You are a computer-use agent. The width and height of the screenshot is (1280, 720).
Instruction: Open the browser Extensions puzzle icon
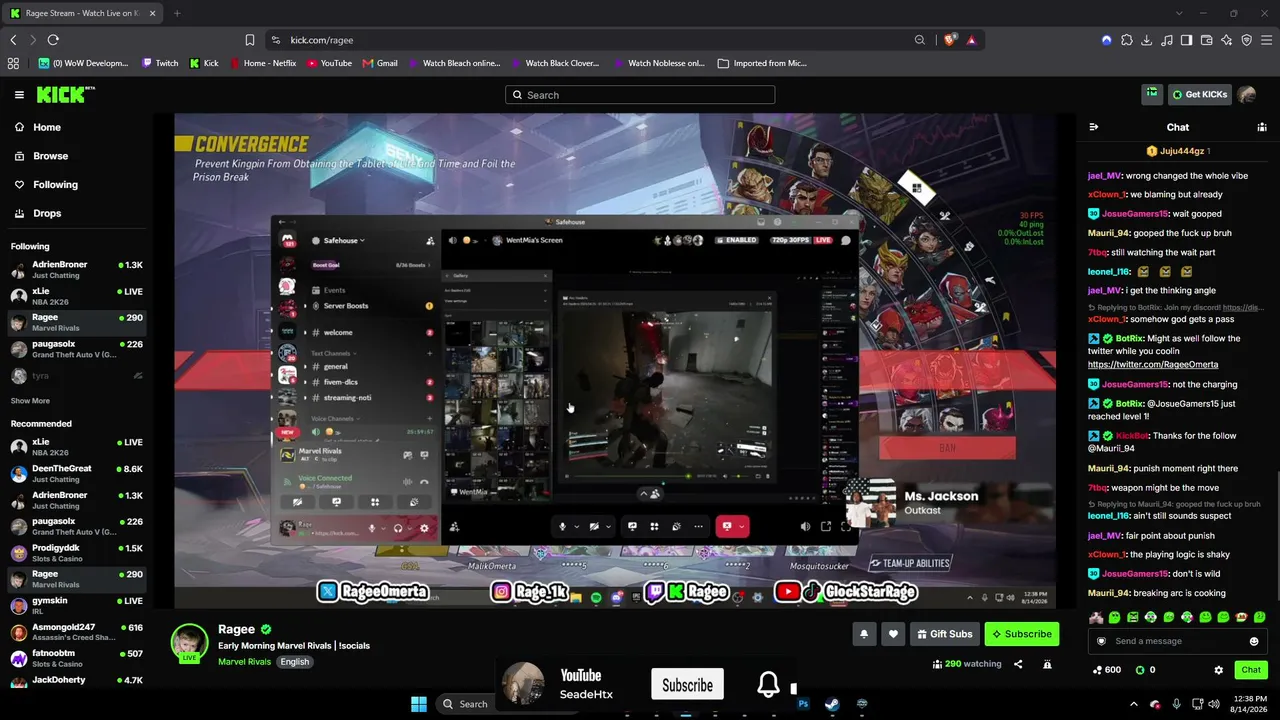[x=1127, y=40]
